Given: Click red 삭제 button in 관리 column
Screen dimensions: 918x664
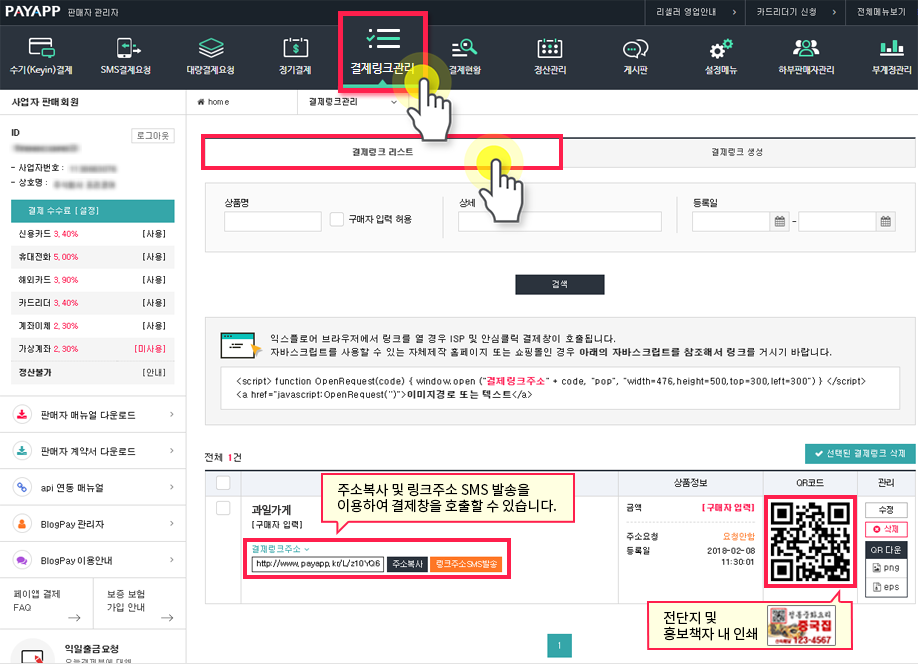Looking at the screenshot, I should pyautogui.click(x=886, y=529).
